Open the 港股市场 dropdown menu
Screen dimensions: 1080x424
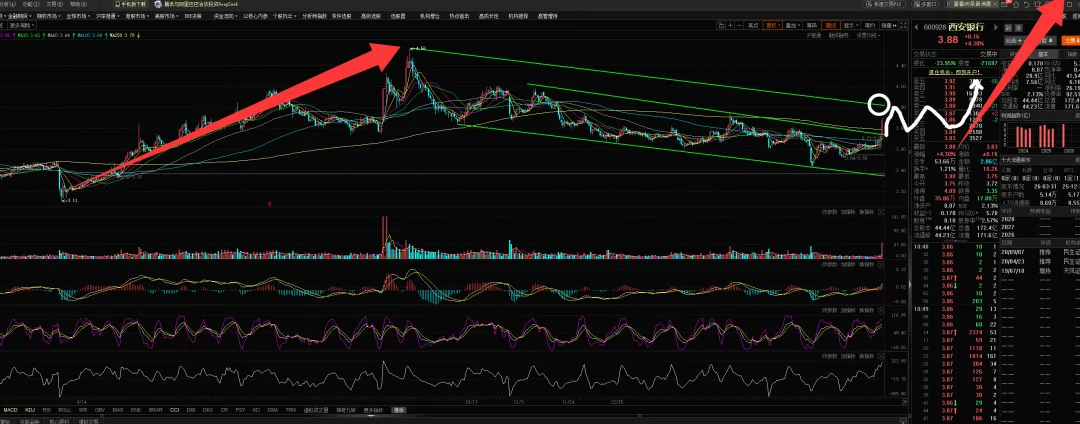pyautogui.click(x=137, y=15)
